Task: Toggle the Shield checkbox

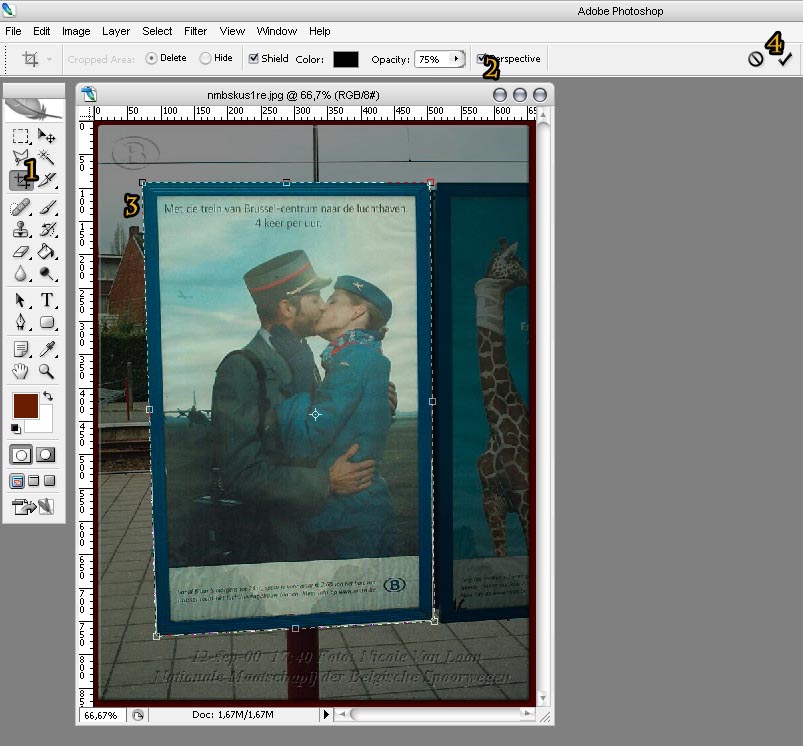Action: coord(253,58)
